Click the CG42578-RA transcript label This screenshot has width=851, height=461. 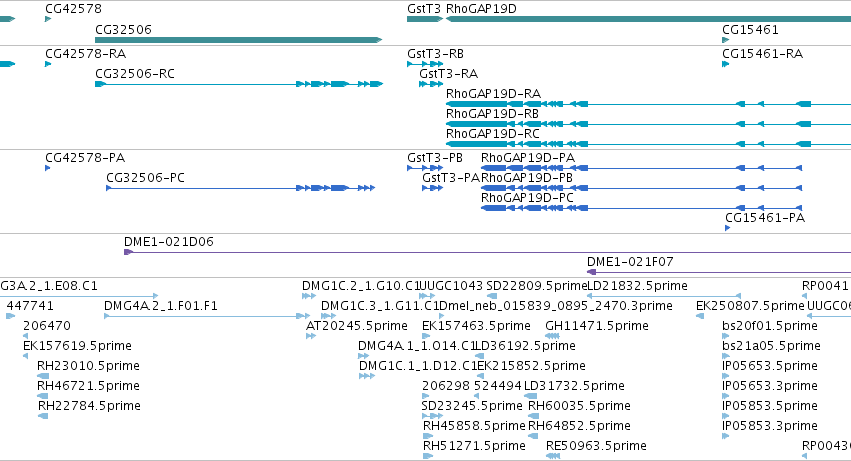click(x=85, y=54)
